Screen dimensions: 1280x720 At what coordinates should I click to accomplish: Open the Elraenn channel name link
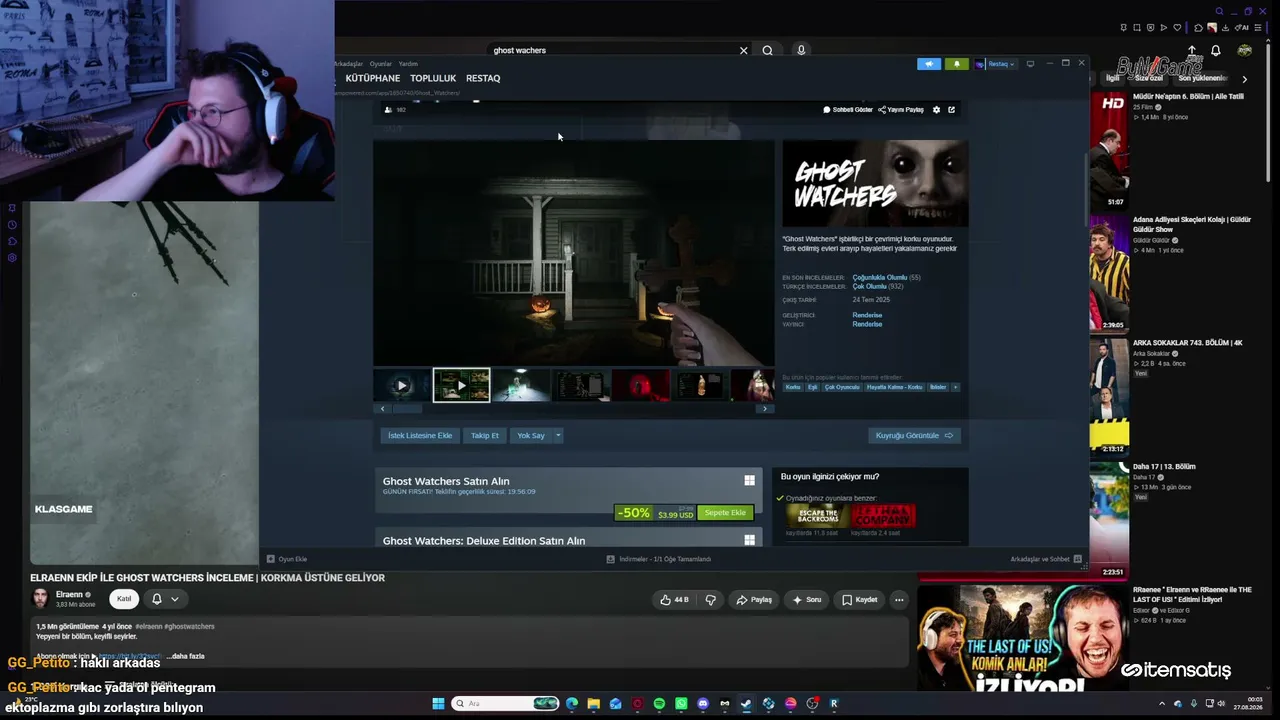[x=69, y=595]
